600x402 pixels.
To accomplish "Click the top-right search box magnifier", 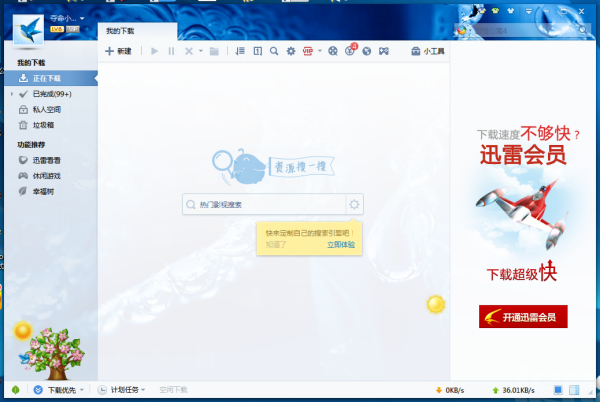I will 582,30.
